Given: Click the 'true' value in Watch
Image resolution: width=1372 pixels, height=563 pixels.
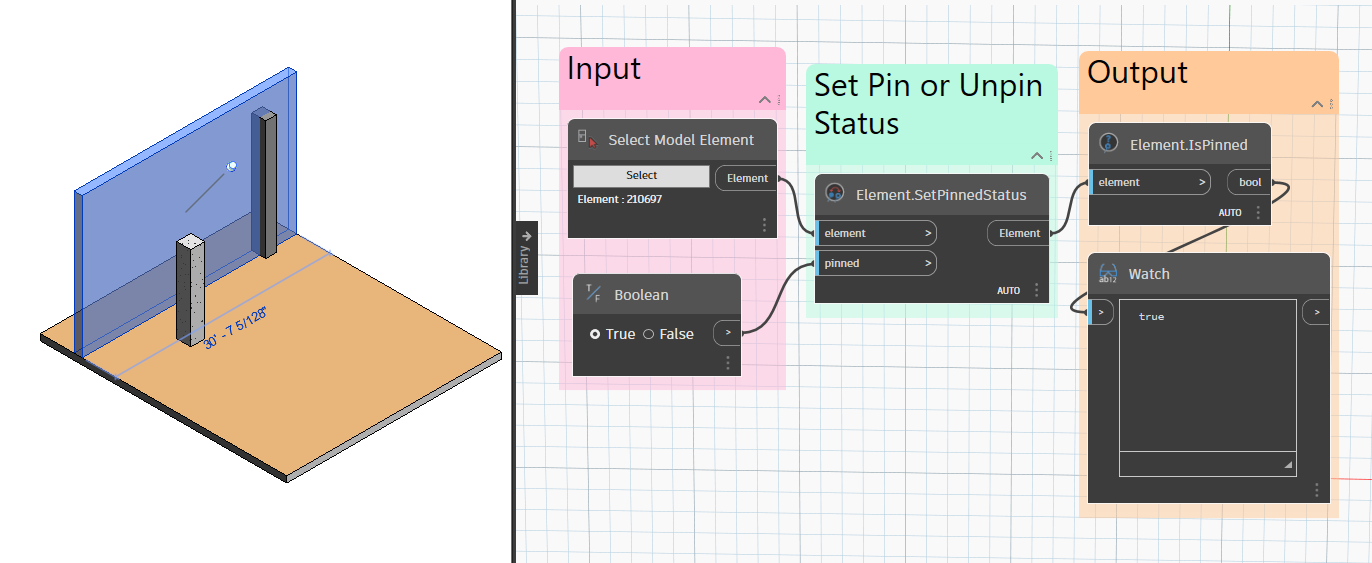Looking at the screenshot, I should click(x=1151, y=316).
